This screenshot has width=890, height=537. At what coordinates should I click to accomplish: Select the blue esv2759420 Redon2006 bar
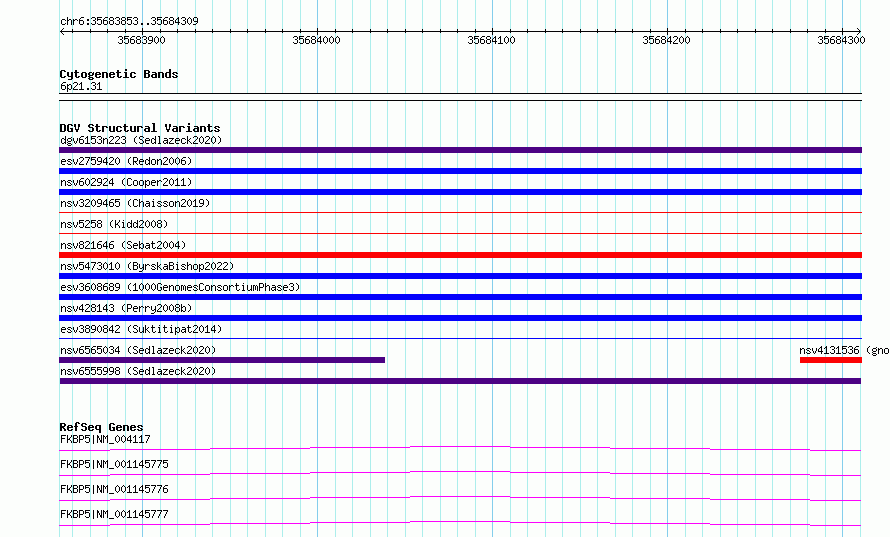click(x=460, y=171)
